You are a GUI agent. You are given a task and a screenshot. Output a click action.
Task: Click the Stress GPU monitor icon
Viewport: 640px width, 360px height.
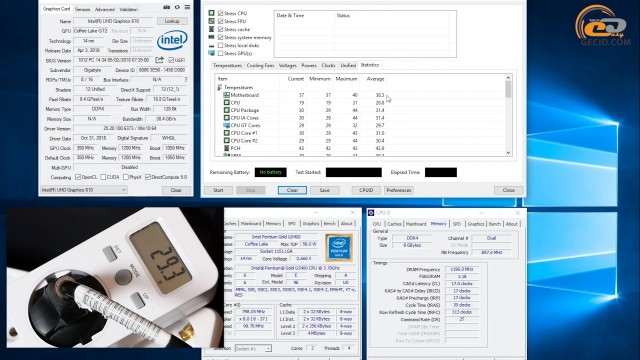click(x=211, y=53)
